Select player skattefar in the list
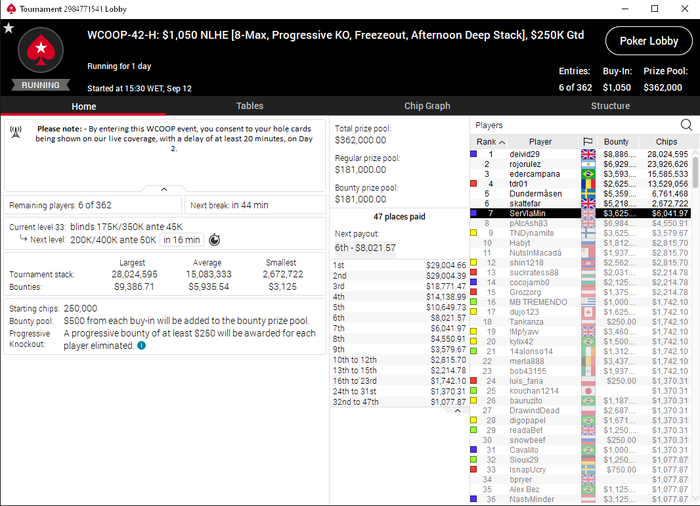 [580, 203]
